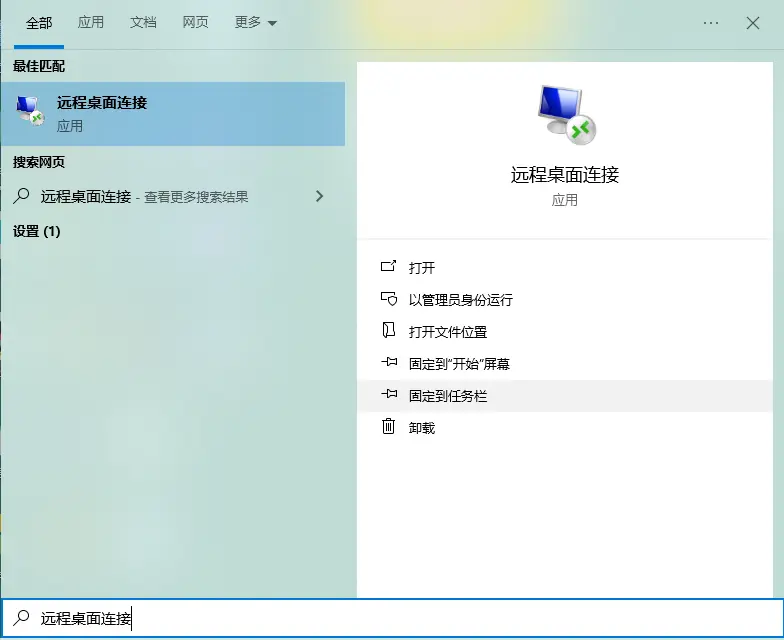784x640 pixels.
Task: Click the shield icon for 以管理员身份运行
Action: point(389,300)
